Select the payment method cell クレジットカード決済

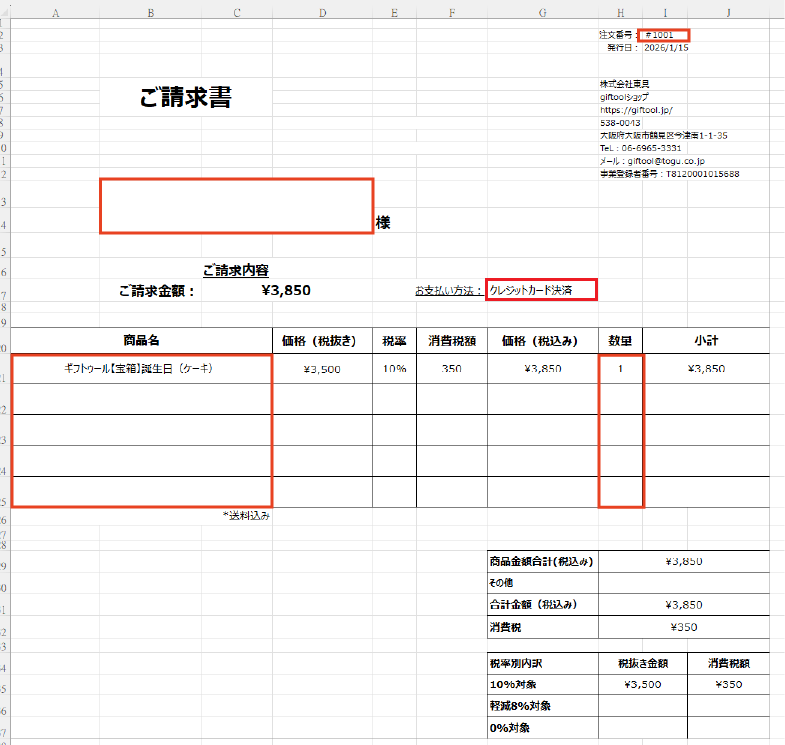(x=540, y=290)
